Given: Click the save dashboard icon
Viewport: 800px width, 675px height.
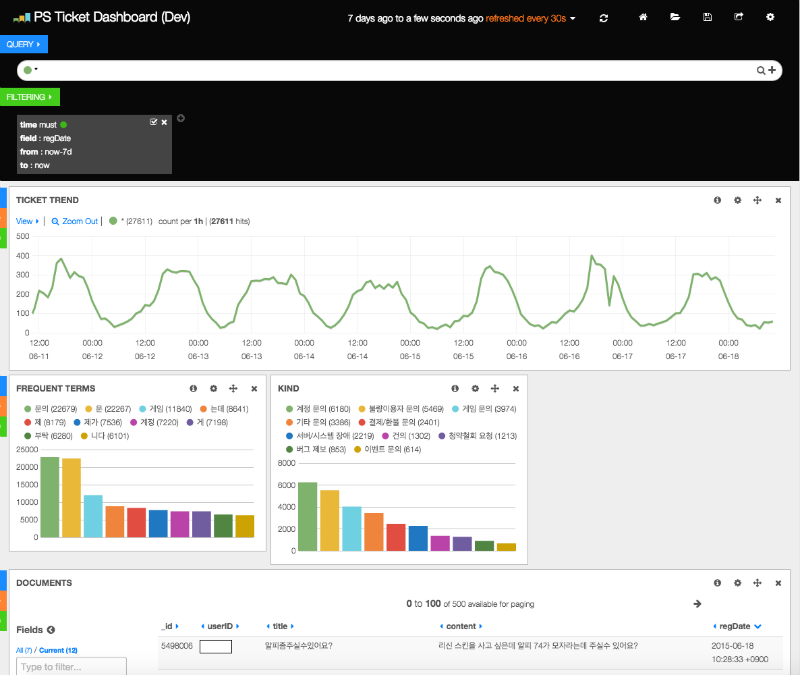Looking at the screenshot, I should tap(707, 18).
